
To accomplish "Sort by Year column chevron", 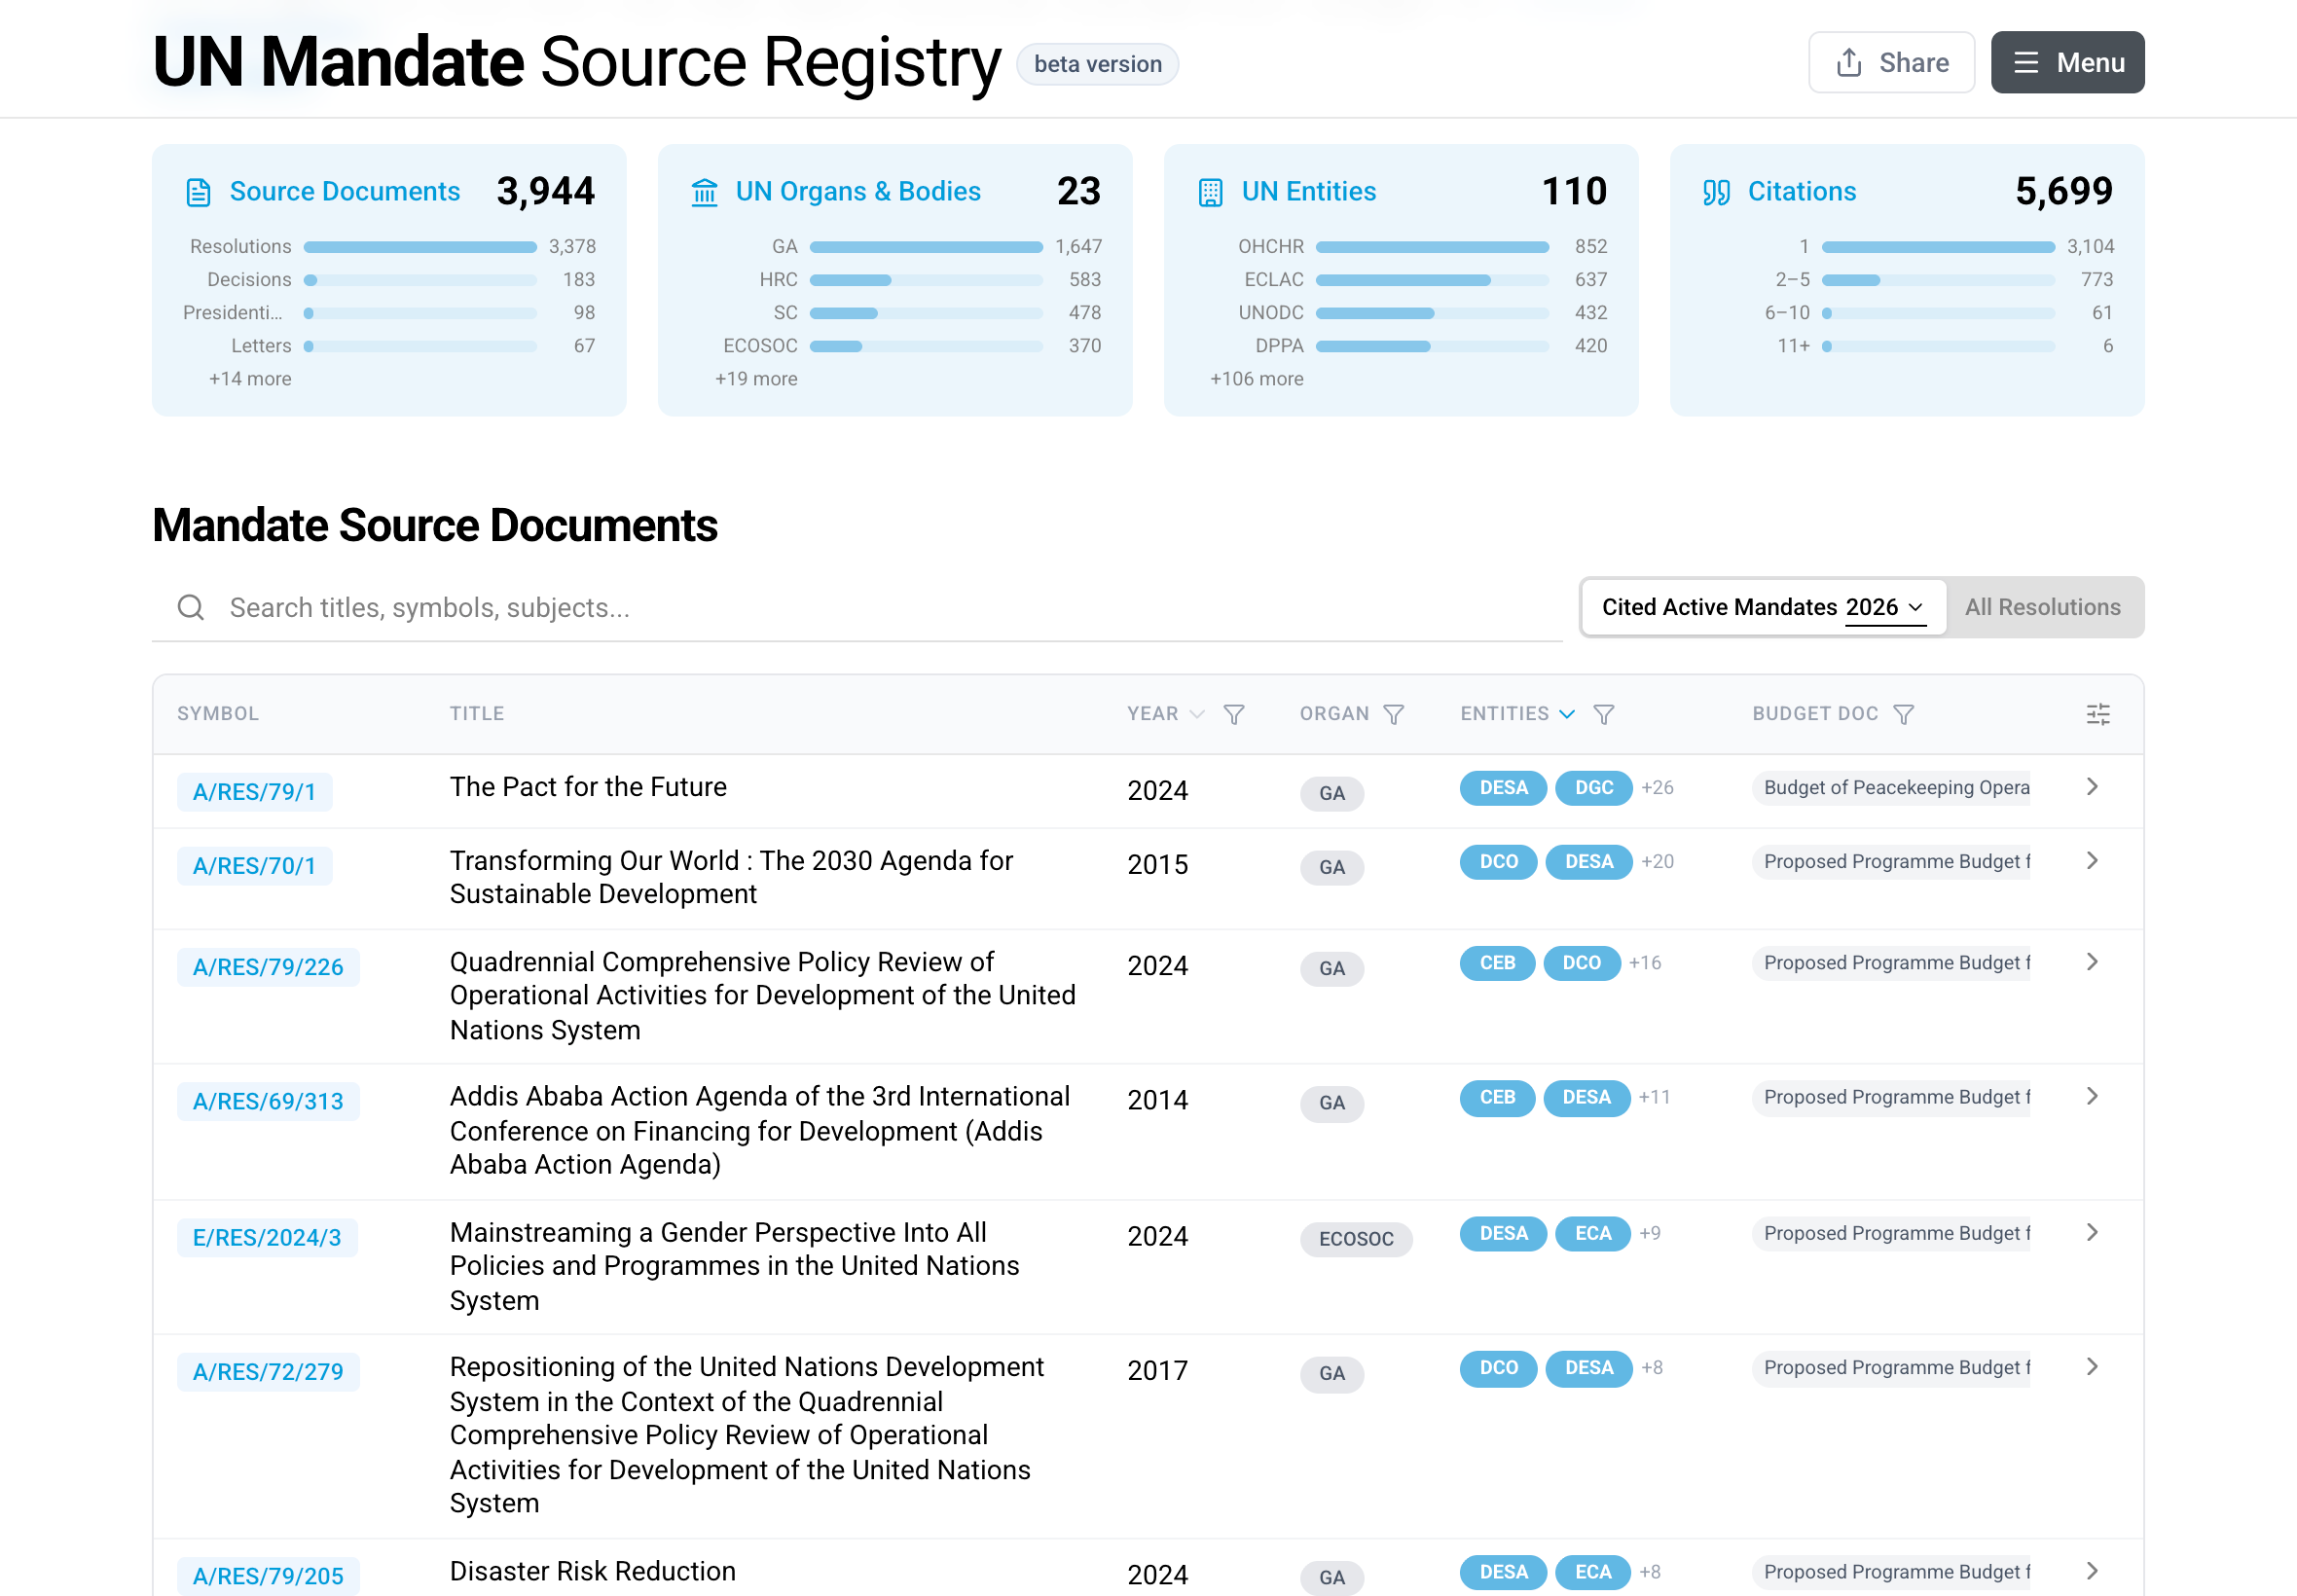I will tap(1197, 714).
